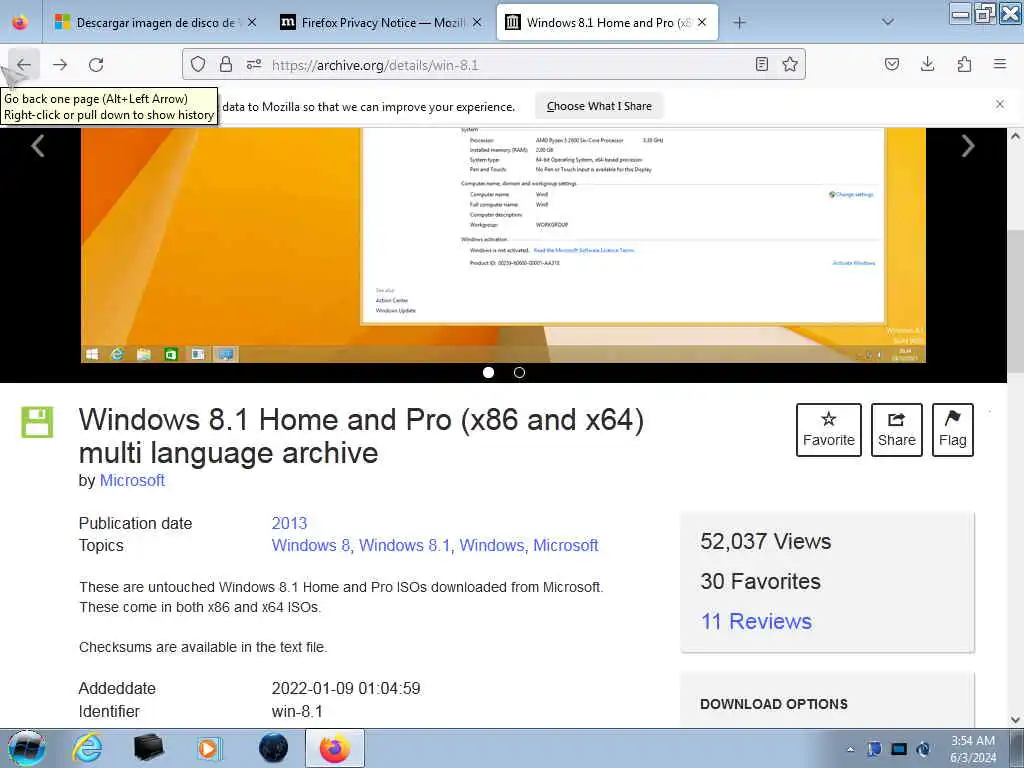Viewport: 1024px width, 768px height.
Task: Open site permissions icon in address bar
Action: coord(254,65)
